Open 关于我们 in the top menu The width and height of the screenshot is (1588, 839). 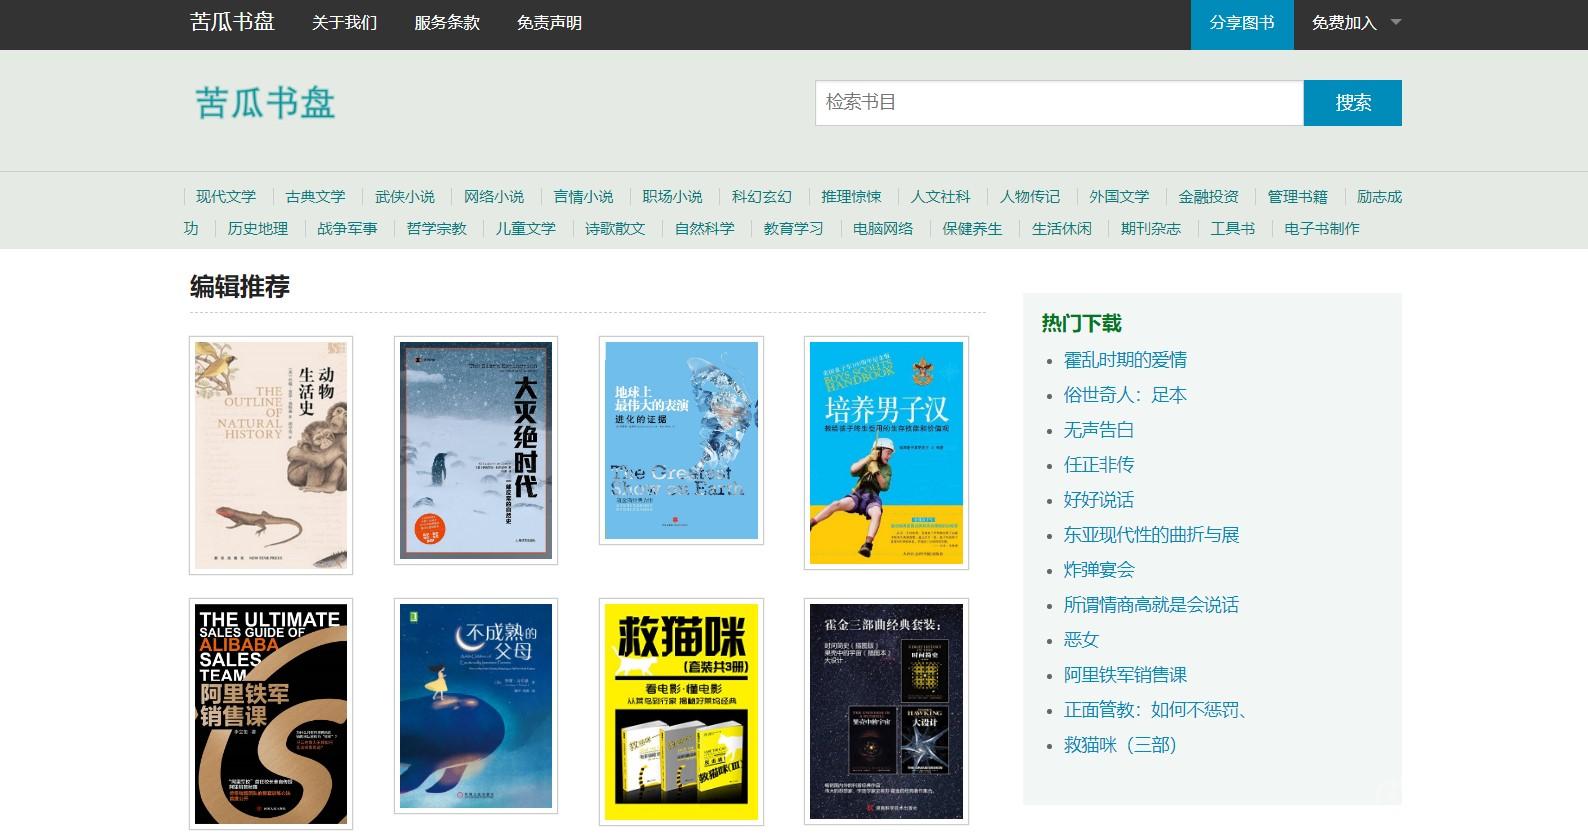pos(344,23)
